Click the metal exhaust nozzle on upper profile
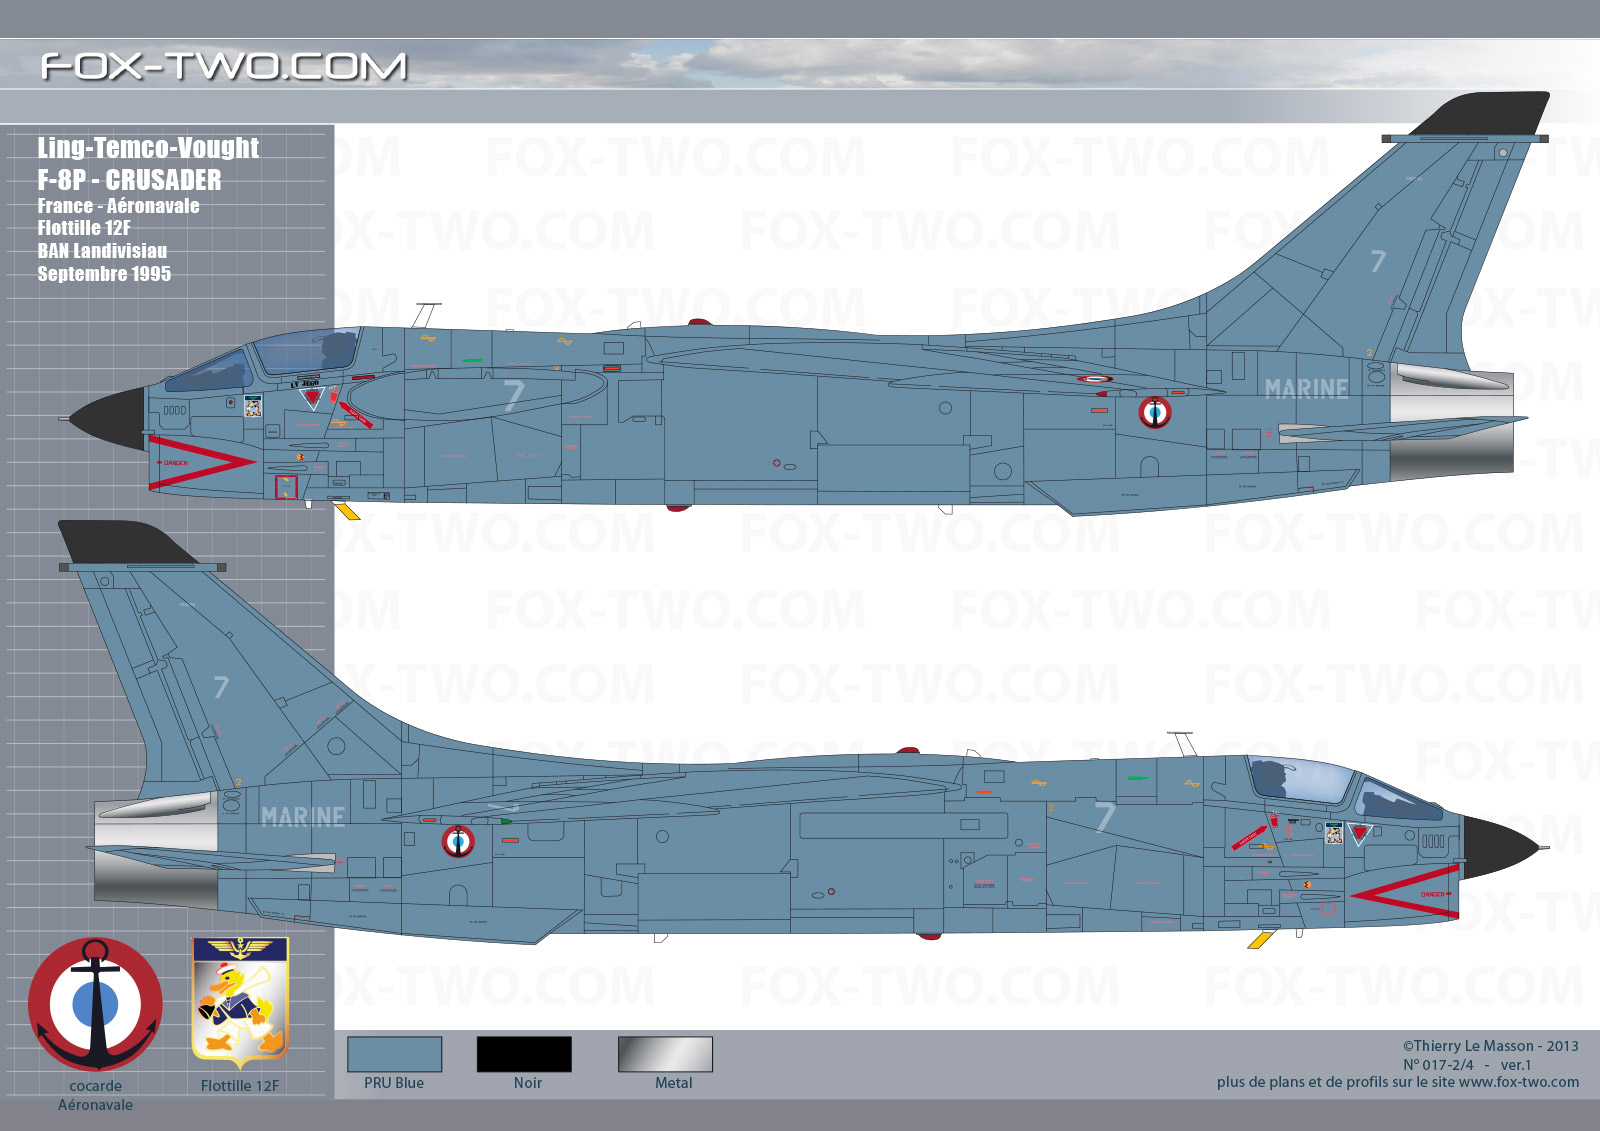The image size is (1600, 1131). click(1451, 421)
